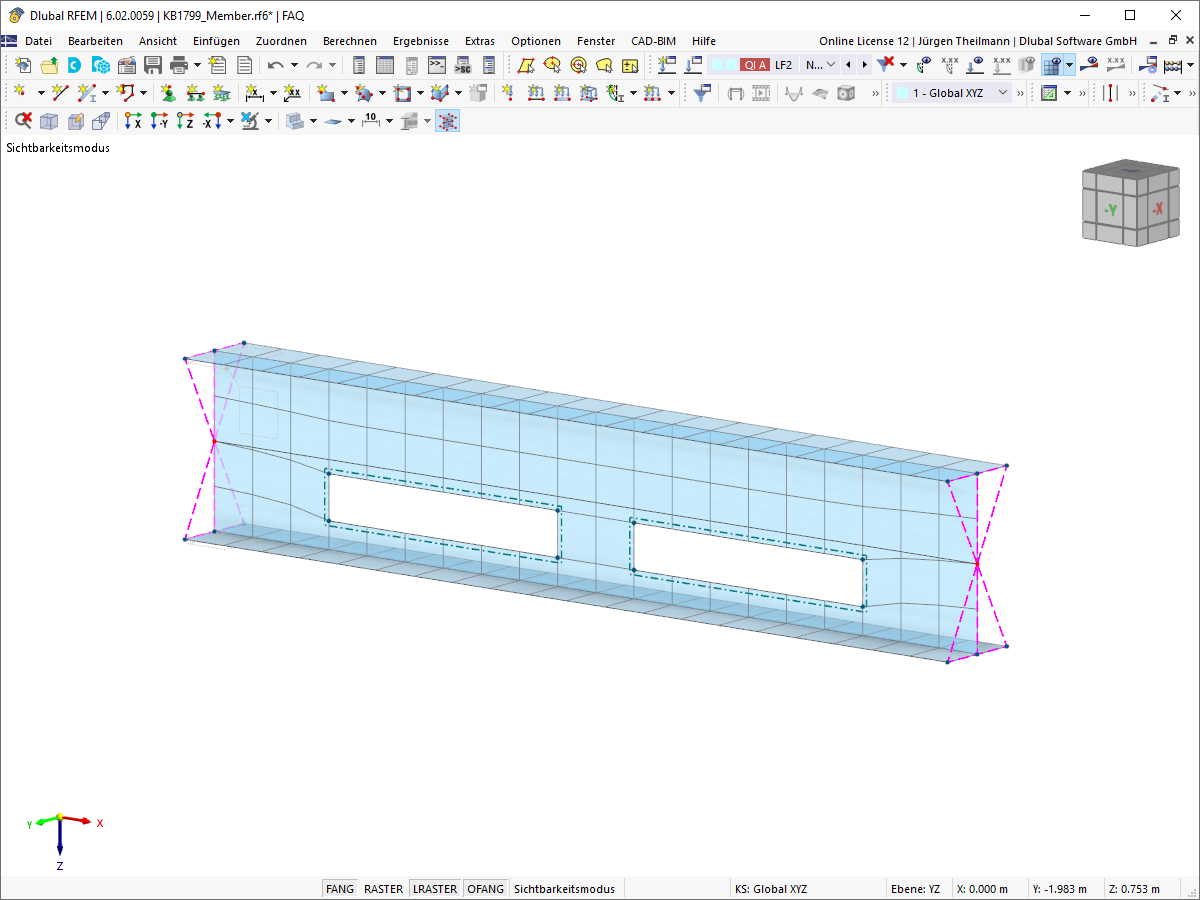Toggle RASTER in status bar

(383, 888)
